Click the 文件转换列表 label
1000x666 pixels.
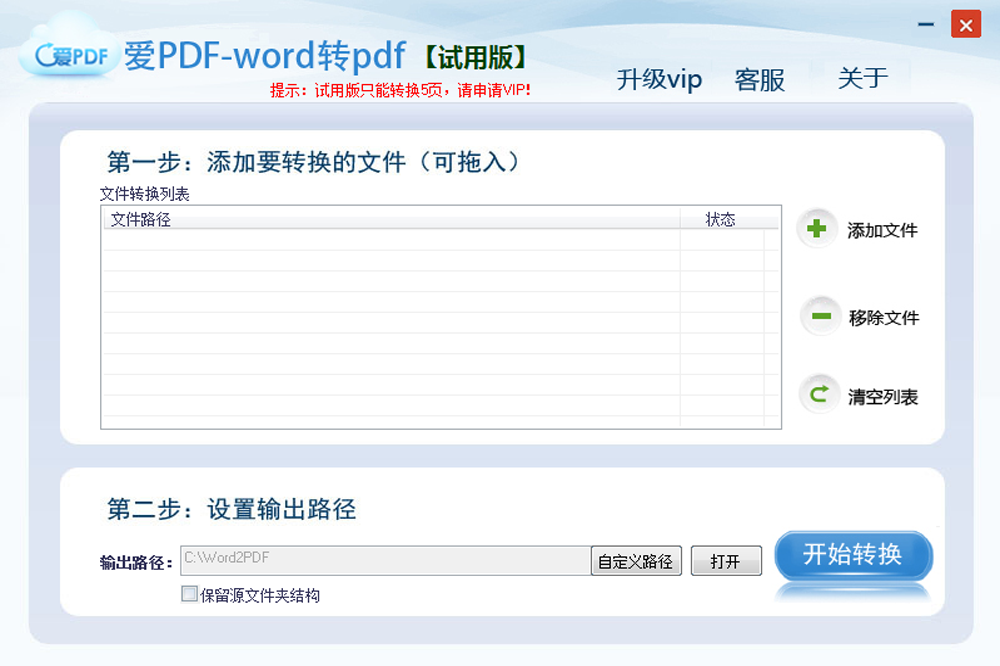(145, 194)
